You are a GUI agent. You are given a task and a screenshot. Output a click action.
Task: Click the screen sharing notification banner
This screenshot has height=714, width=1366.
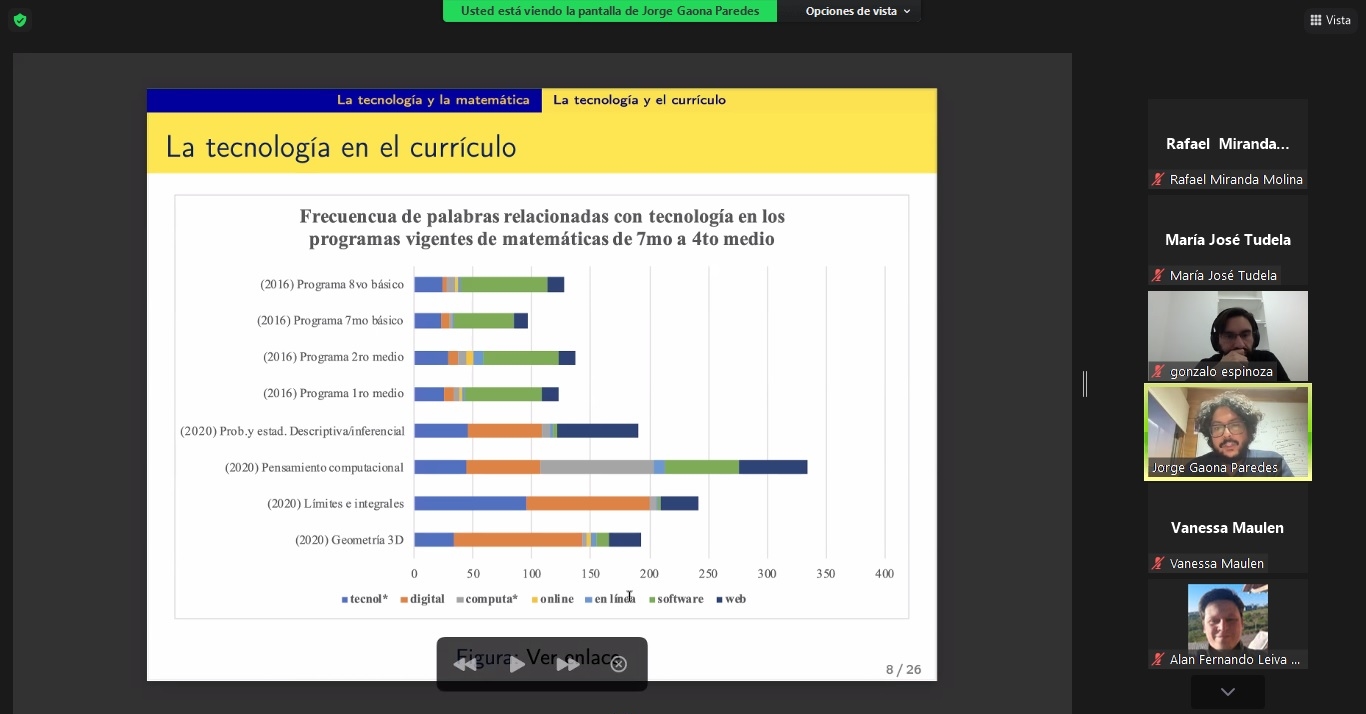[x=610, y=11]
